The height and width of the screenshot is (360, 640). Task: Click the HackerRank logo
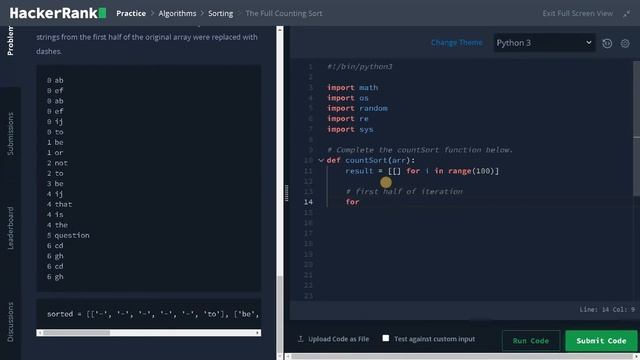(58, 13)
